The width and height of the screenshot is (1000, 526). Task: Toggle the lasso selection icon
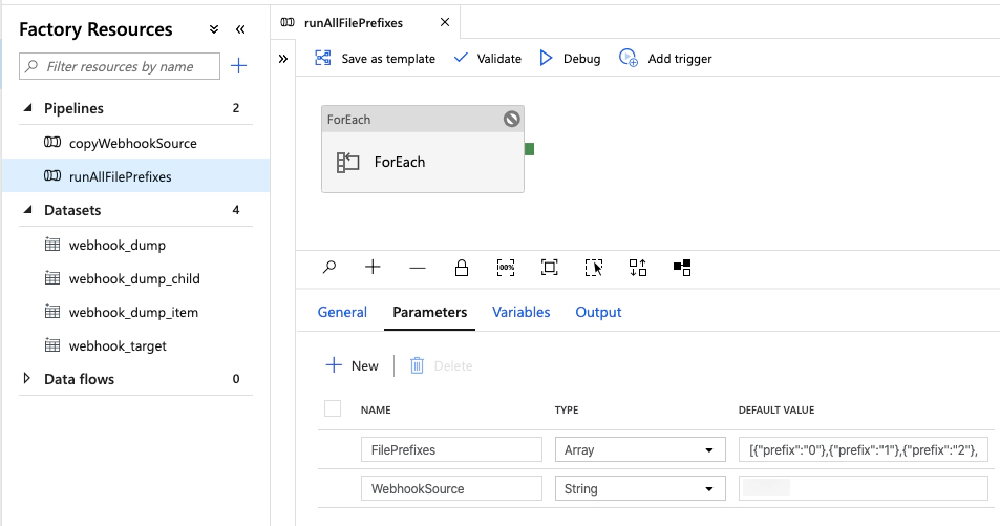pos(594,268)
